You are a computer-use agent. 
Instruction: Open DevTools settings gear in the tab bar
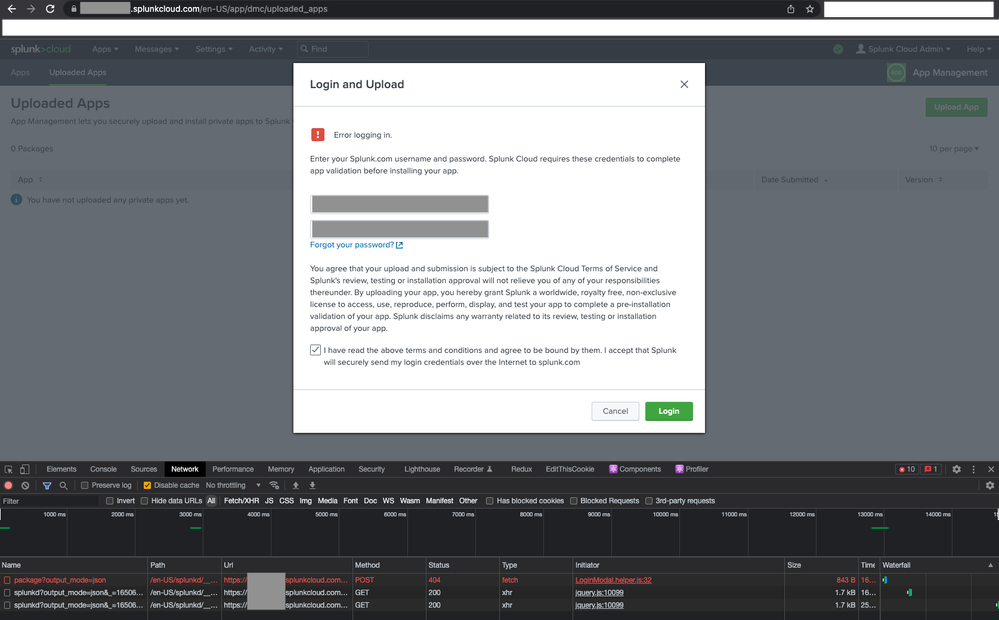[x=956, y=469]
